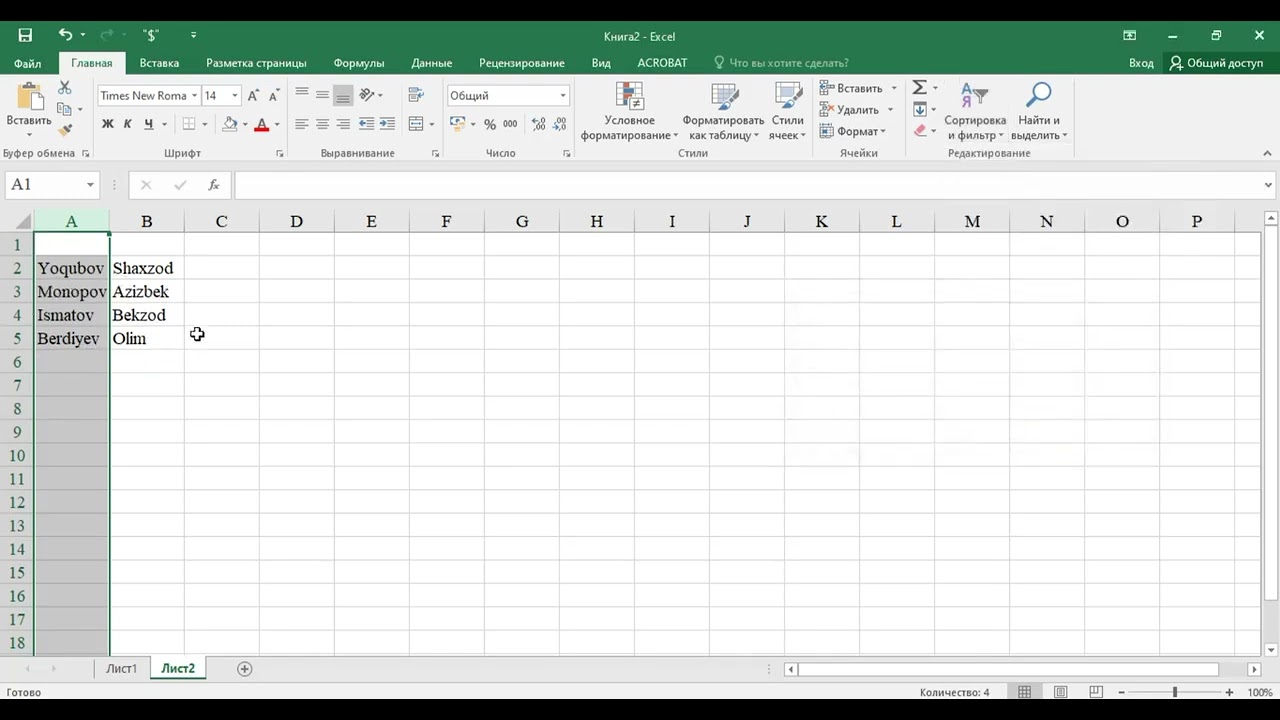Toggle Underline formatting button

tap(148, 124)
